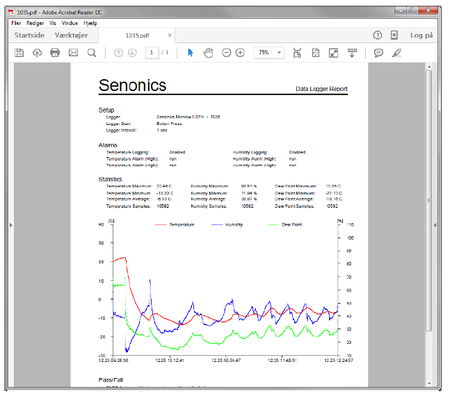
Task: Switch to the Værktøjer tab
Action: [71, 35]
